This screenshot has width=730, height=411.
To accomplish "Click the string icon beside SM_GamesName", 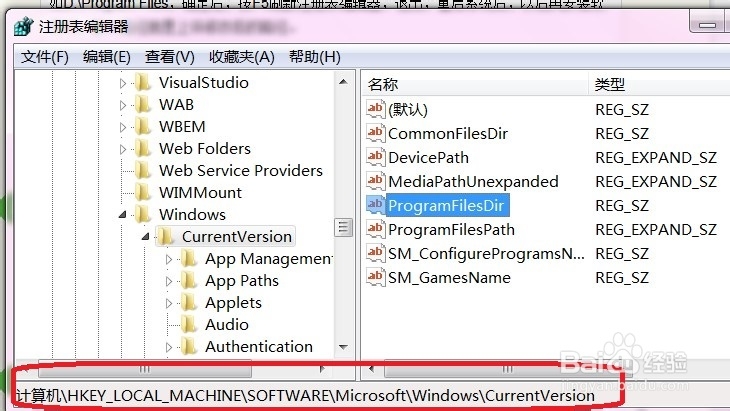I will click(x=375, y=277).
